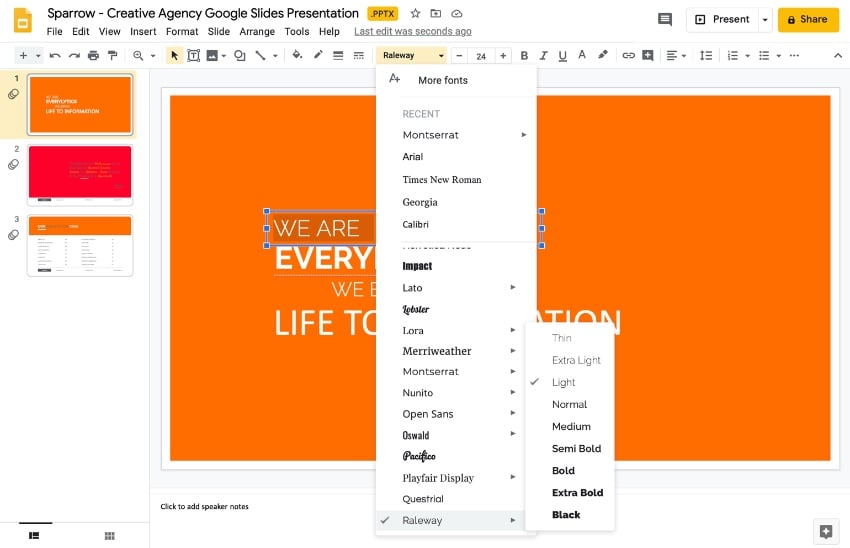This screenshot has height=548, width=850.
Task: Open comment history icon
Action: (664, 19)
